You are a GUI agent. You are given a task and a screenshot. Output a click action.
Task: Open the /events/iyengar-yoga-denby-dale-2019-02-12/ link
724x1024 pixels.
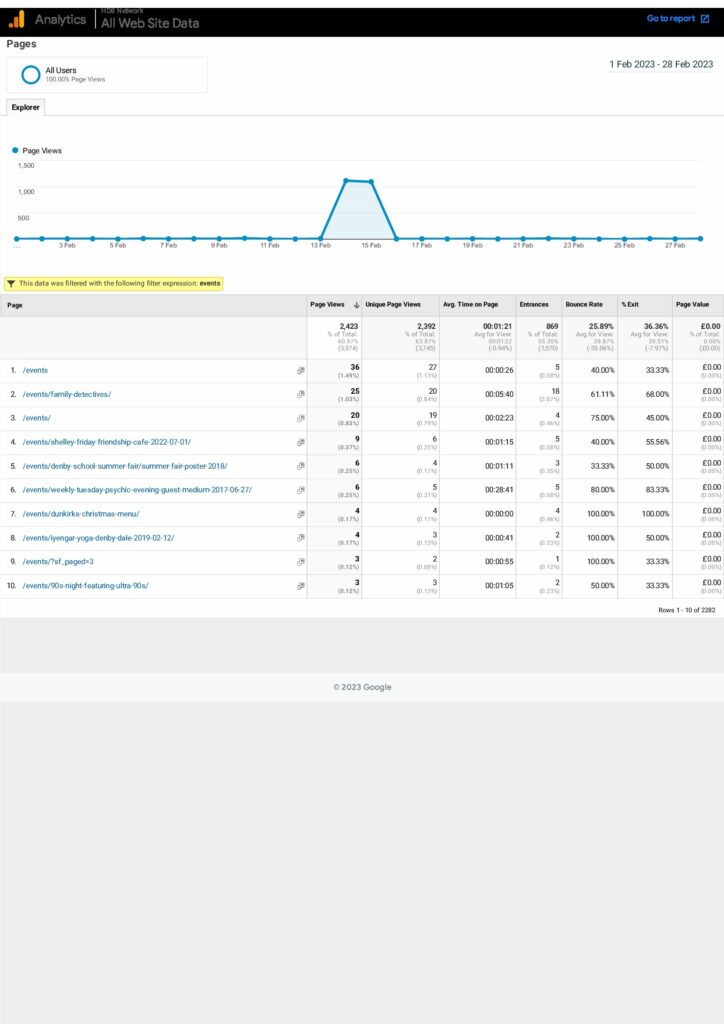click(x=98, y=538)
